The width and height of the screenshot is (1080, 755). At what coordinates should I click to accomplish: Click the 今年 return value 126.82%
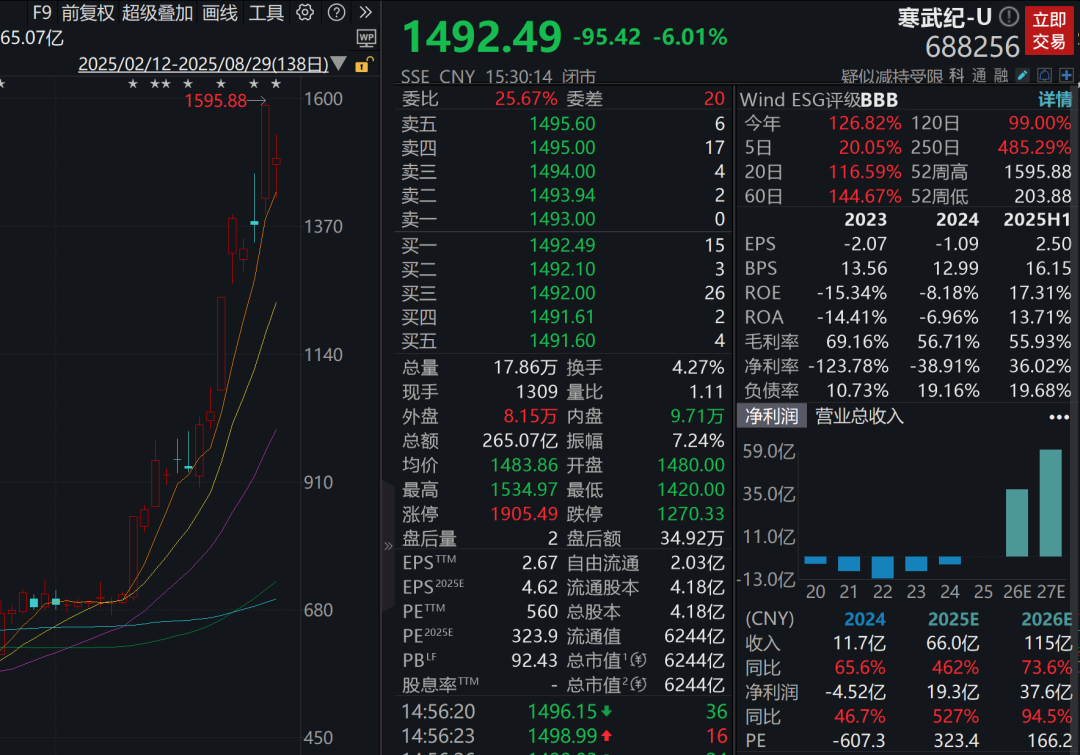pyautogui.click(x=865, y=123)
